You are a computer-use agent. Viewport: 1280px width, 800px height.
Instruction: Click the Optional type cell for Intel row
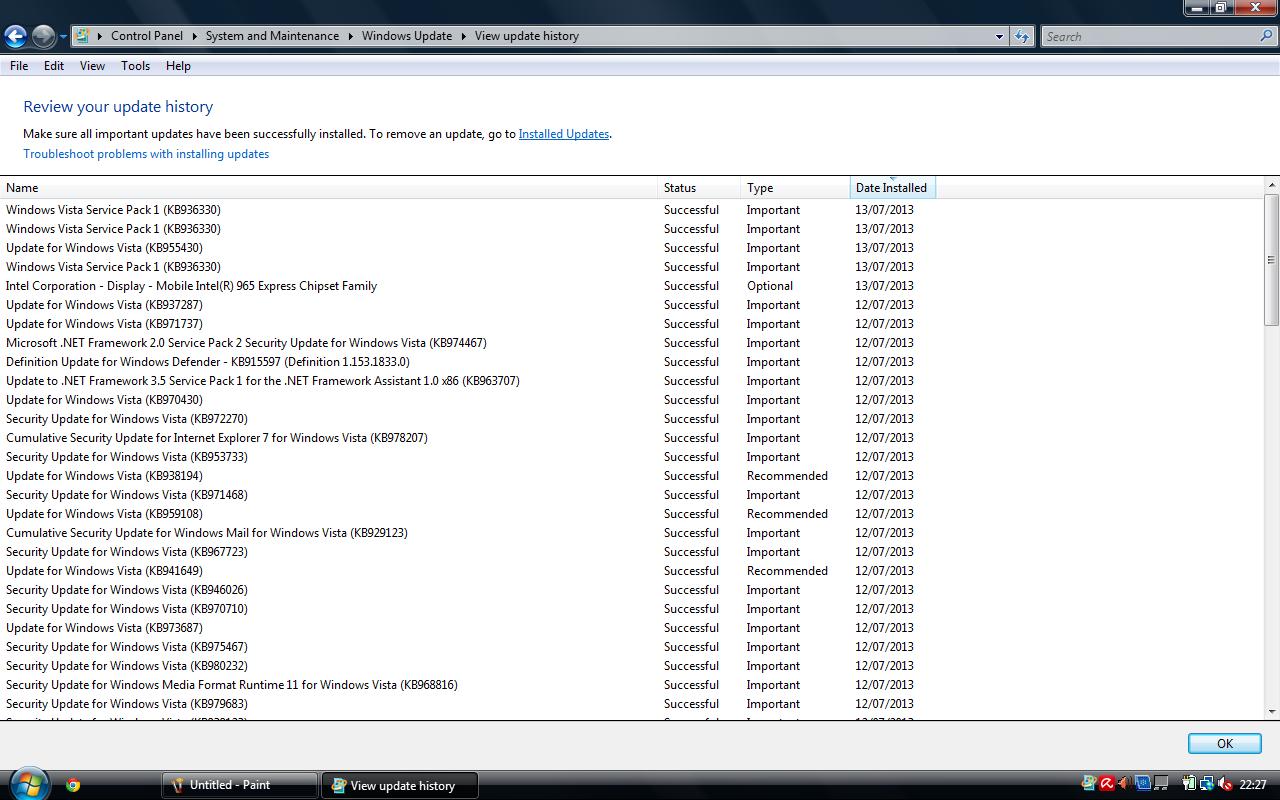(x=770, y=286)
